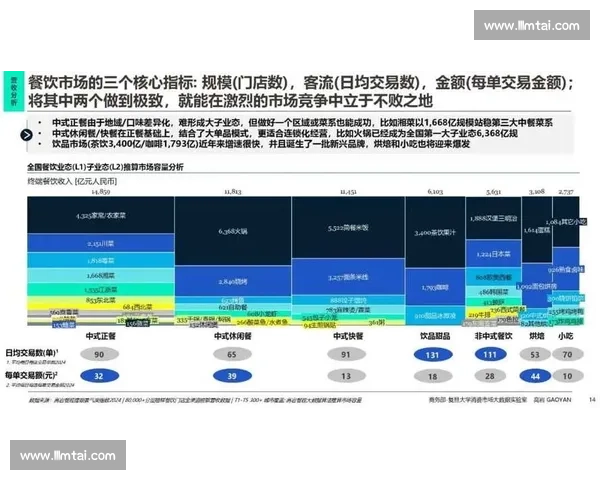Select the grey 90 daily transactions bubble

click(98, 354)
